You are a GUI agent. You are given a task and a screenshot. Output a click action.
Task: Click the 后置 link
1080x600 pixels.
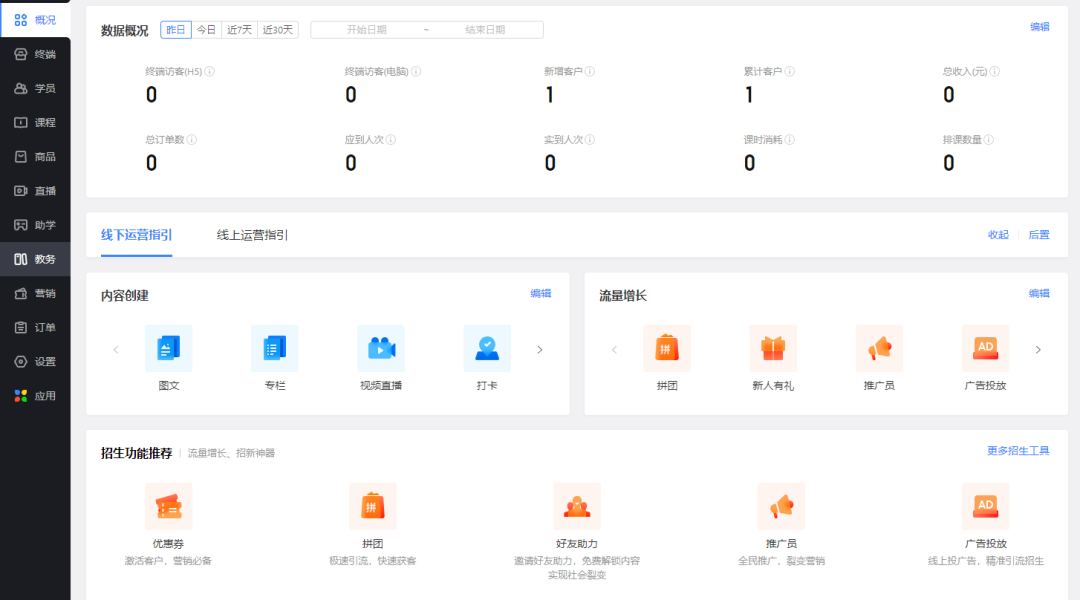1039,235
